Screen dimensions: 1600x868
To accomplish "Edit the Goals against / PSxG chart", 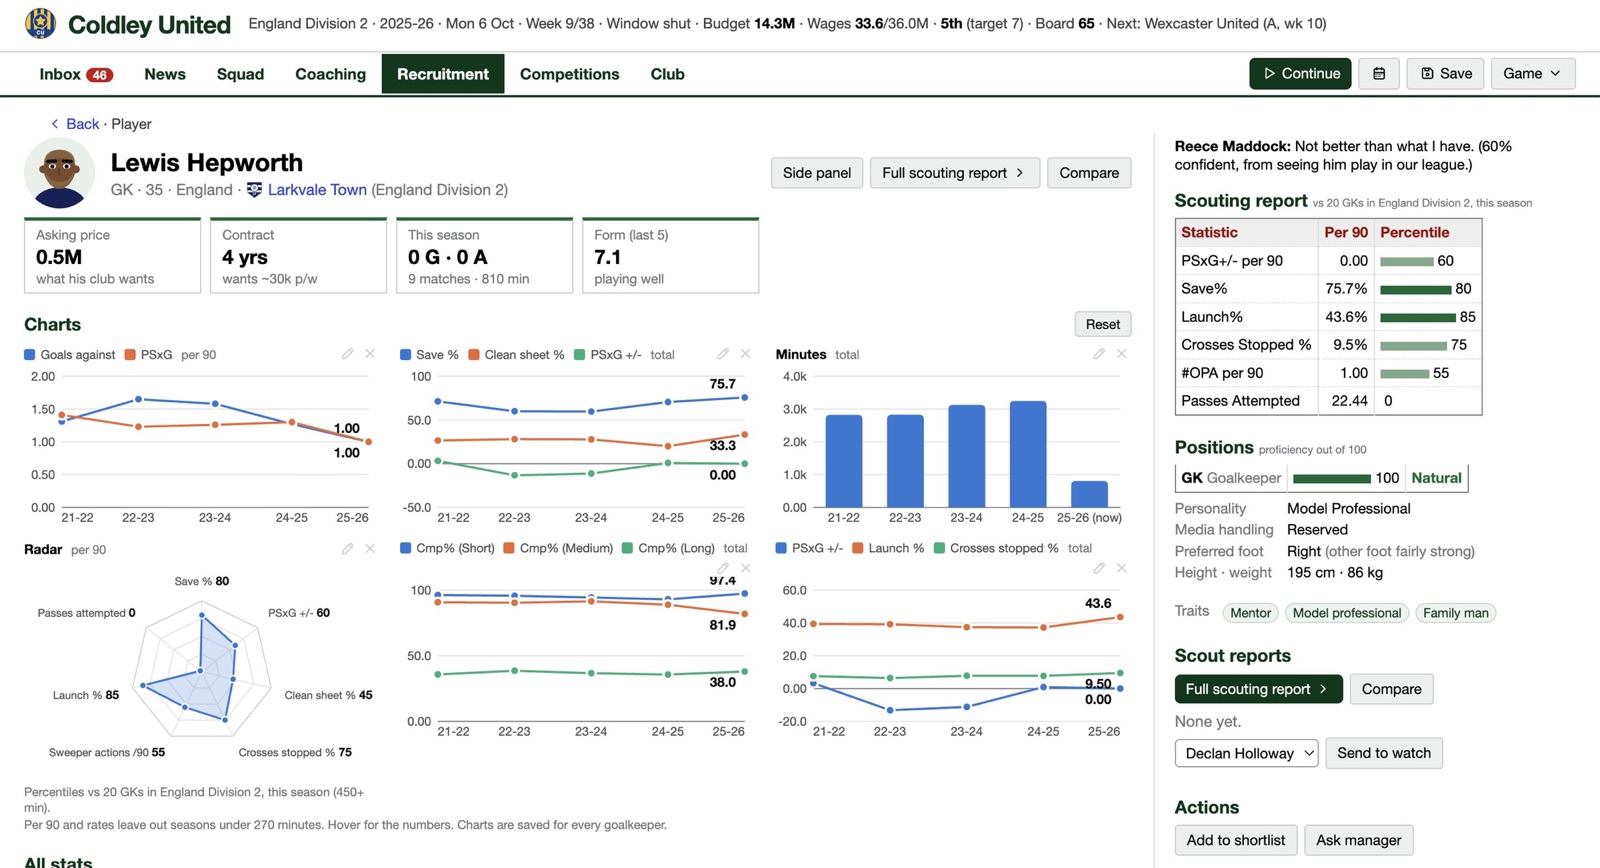I will [x=347, y=354].
